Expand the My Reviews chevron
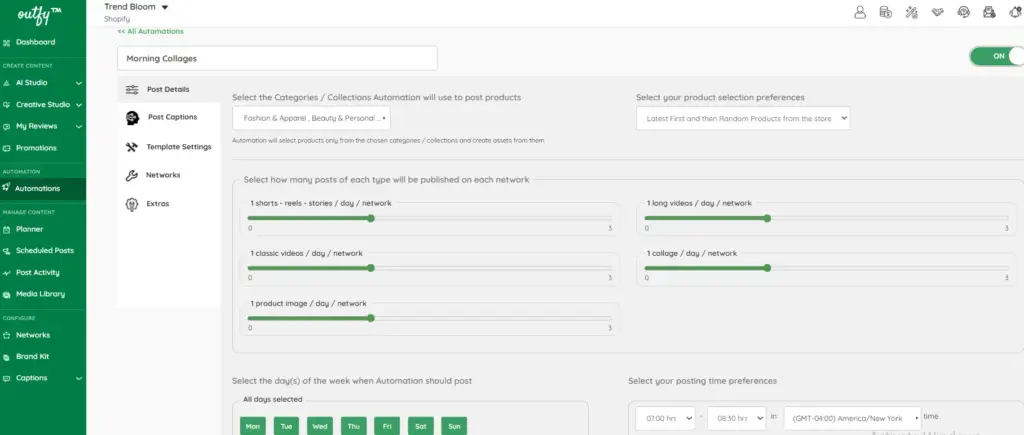Viewport: 1024px width, 435px height. point(79,127)
